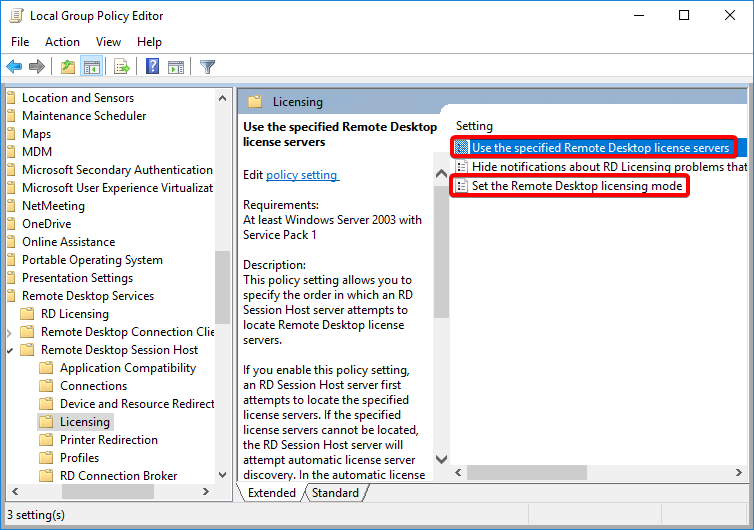Go up one level using folder icon

pyautogui.click(x=67, y=67)
